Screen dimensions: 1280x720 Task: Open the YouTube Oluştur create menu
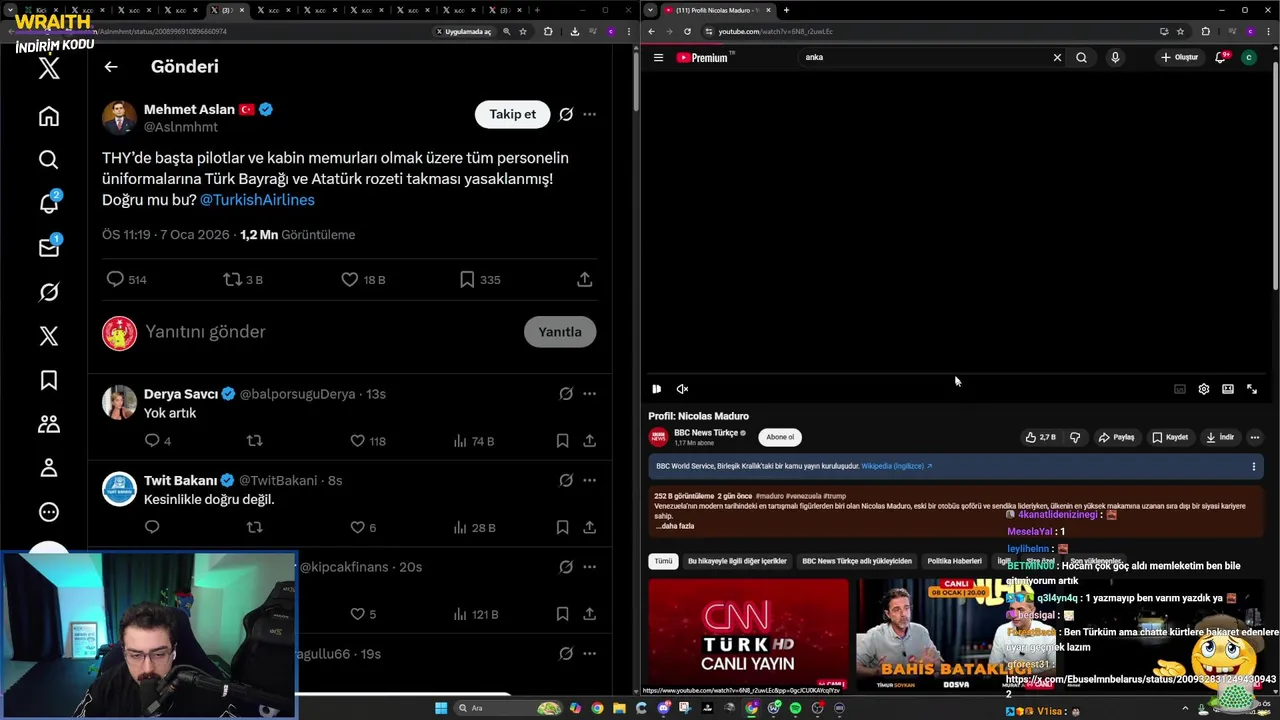coord(1179,57)
